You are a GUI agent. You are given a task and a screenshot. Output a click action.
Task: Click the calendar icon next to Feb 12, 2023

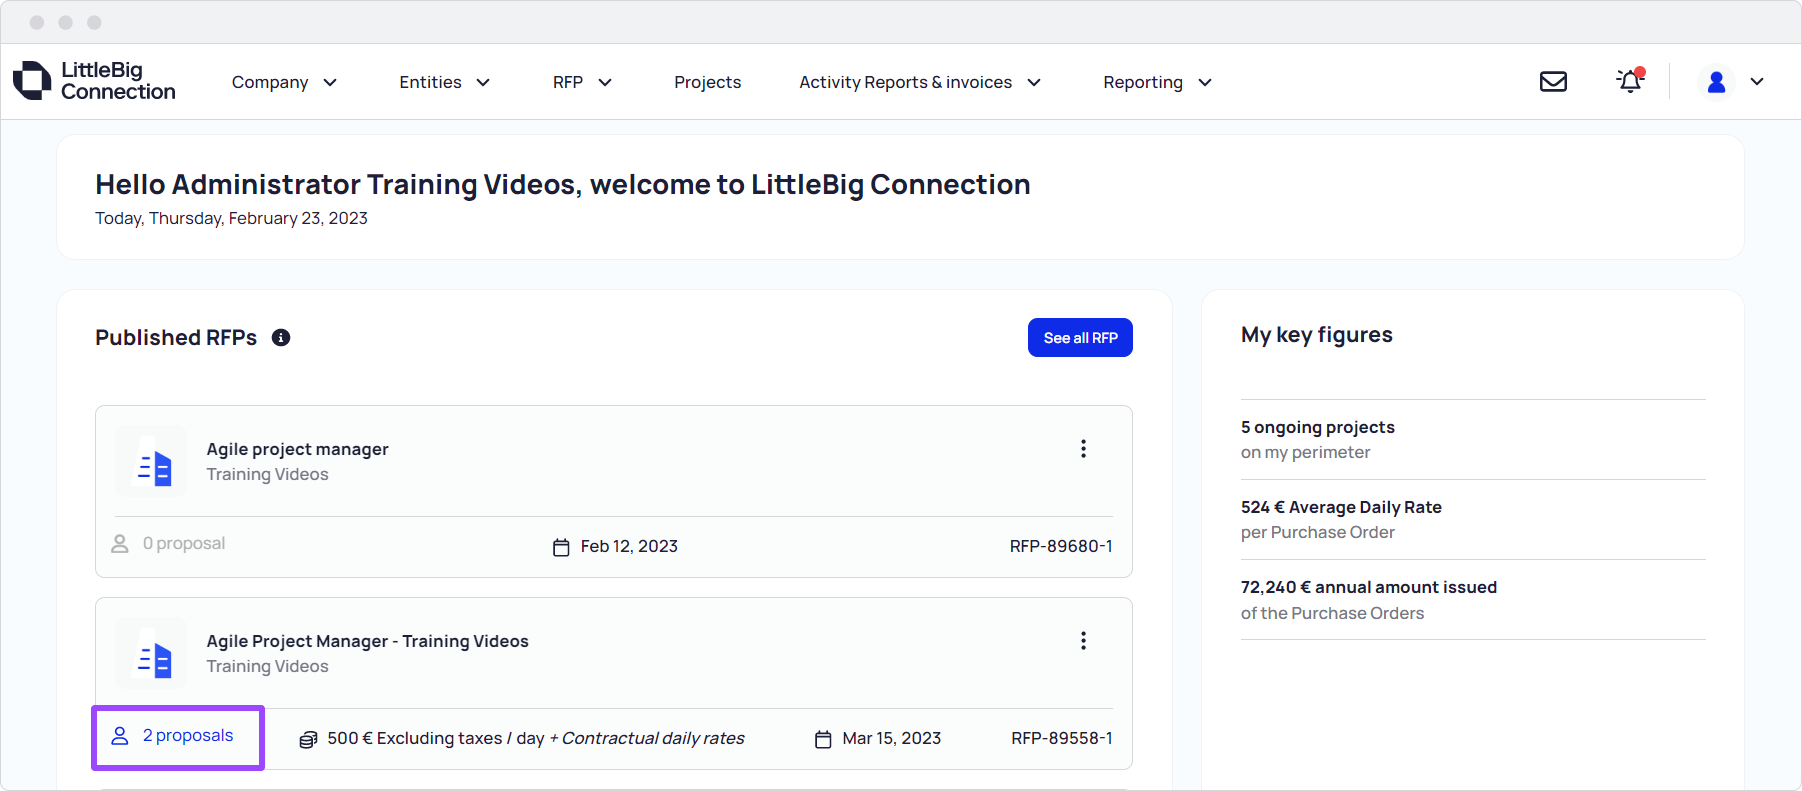(561, 547)
